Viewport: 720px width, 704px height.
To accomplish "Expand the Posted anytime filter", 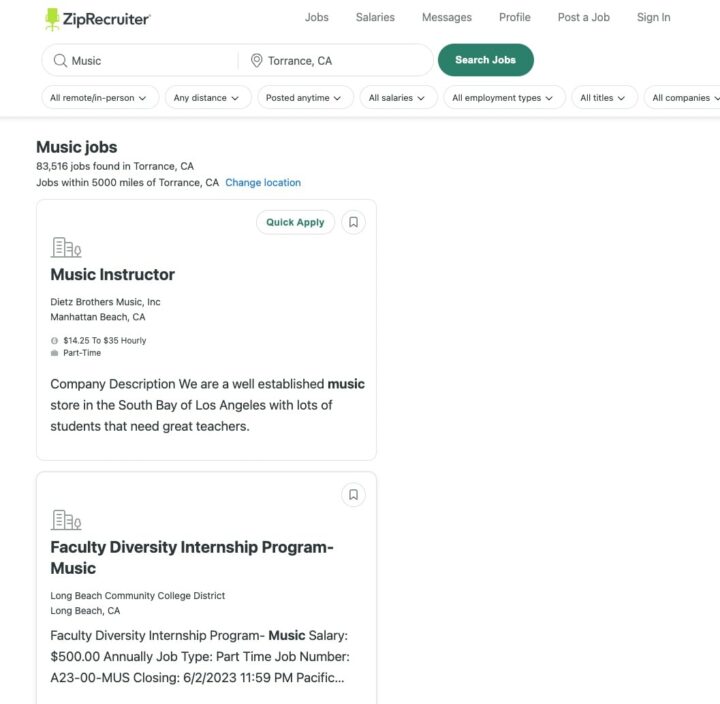I will point(304,98).
